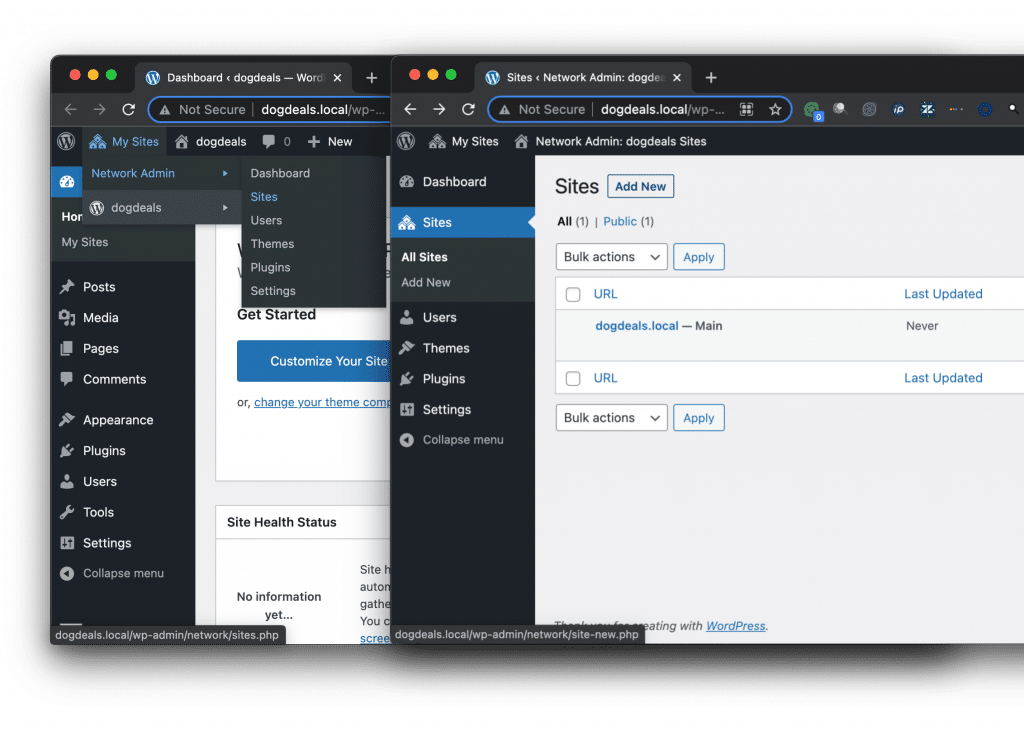
Task: Click the dashboard gauge icon in the left sidebar
Action: point(67,182)
